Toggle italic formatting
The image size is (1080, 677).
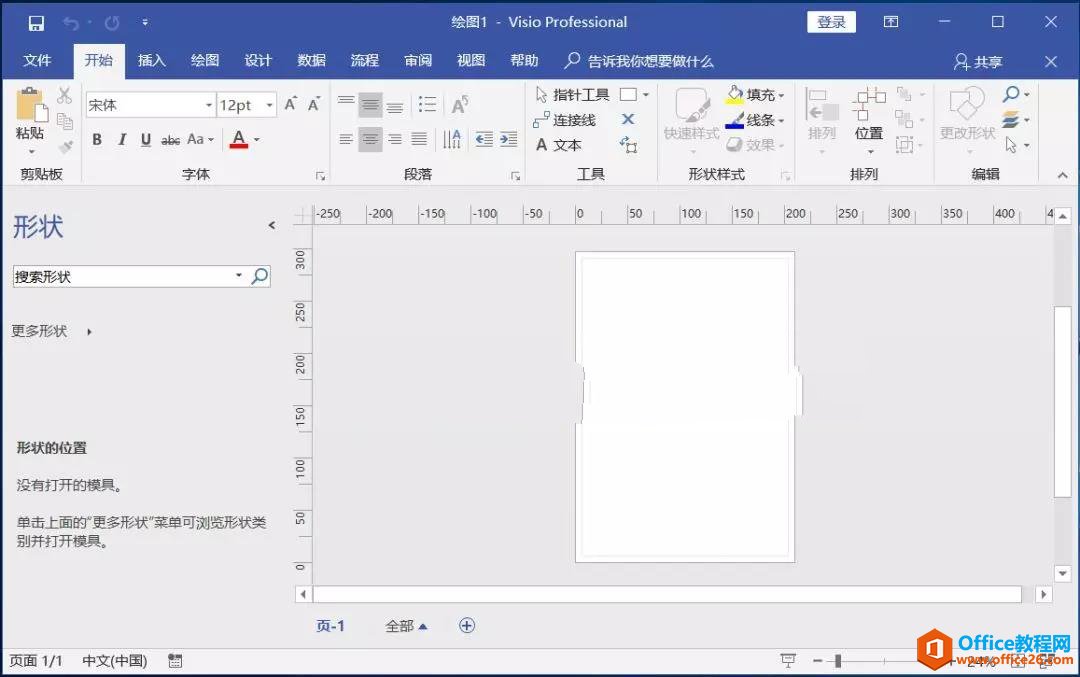click(x=121, y=139)
